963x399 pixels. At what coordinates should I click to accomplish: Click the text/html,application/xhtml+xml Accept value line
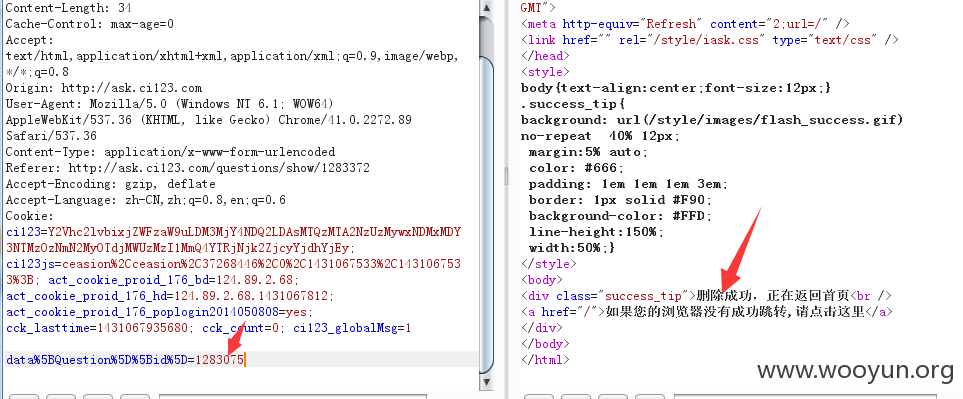(x=232, y=56)
